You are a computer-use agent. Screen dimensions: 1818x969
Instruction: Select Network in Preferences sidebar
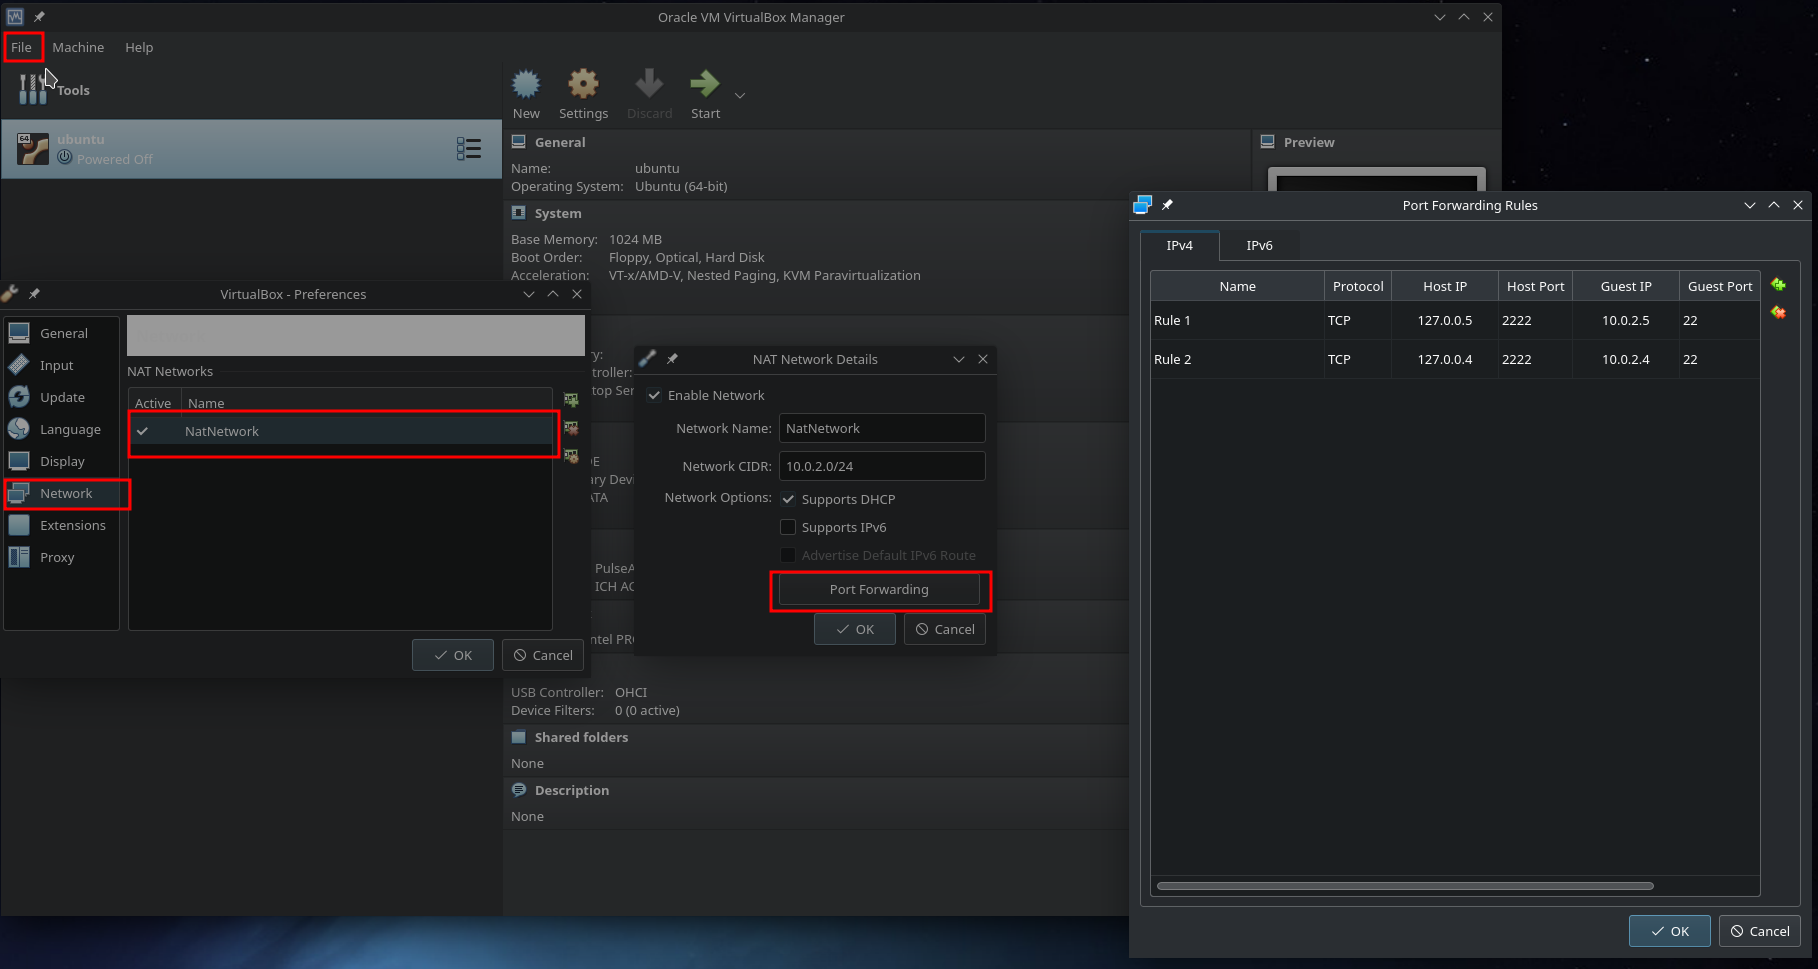coord(62,493)
